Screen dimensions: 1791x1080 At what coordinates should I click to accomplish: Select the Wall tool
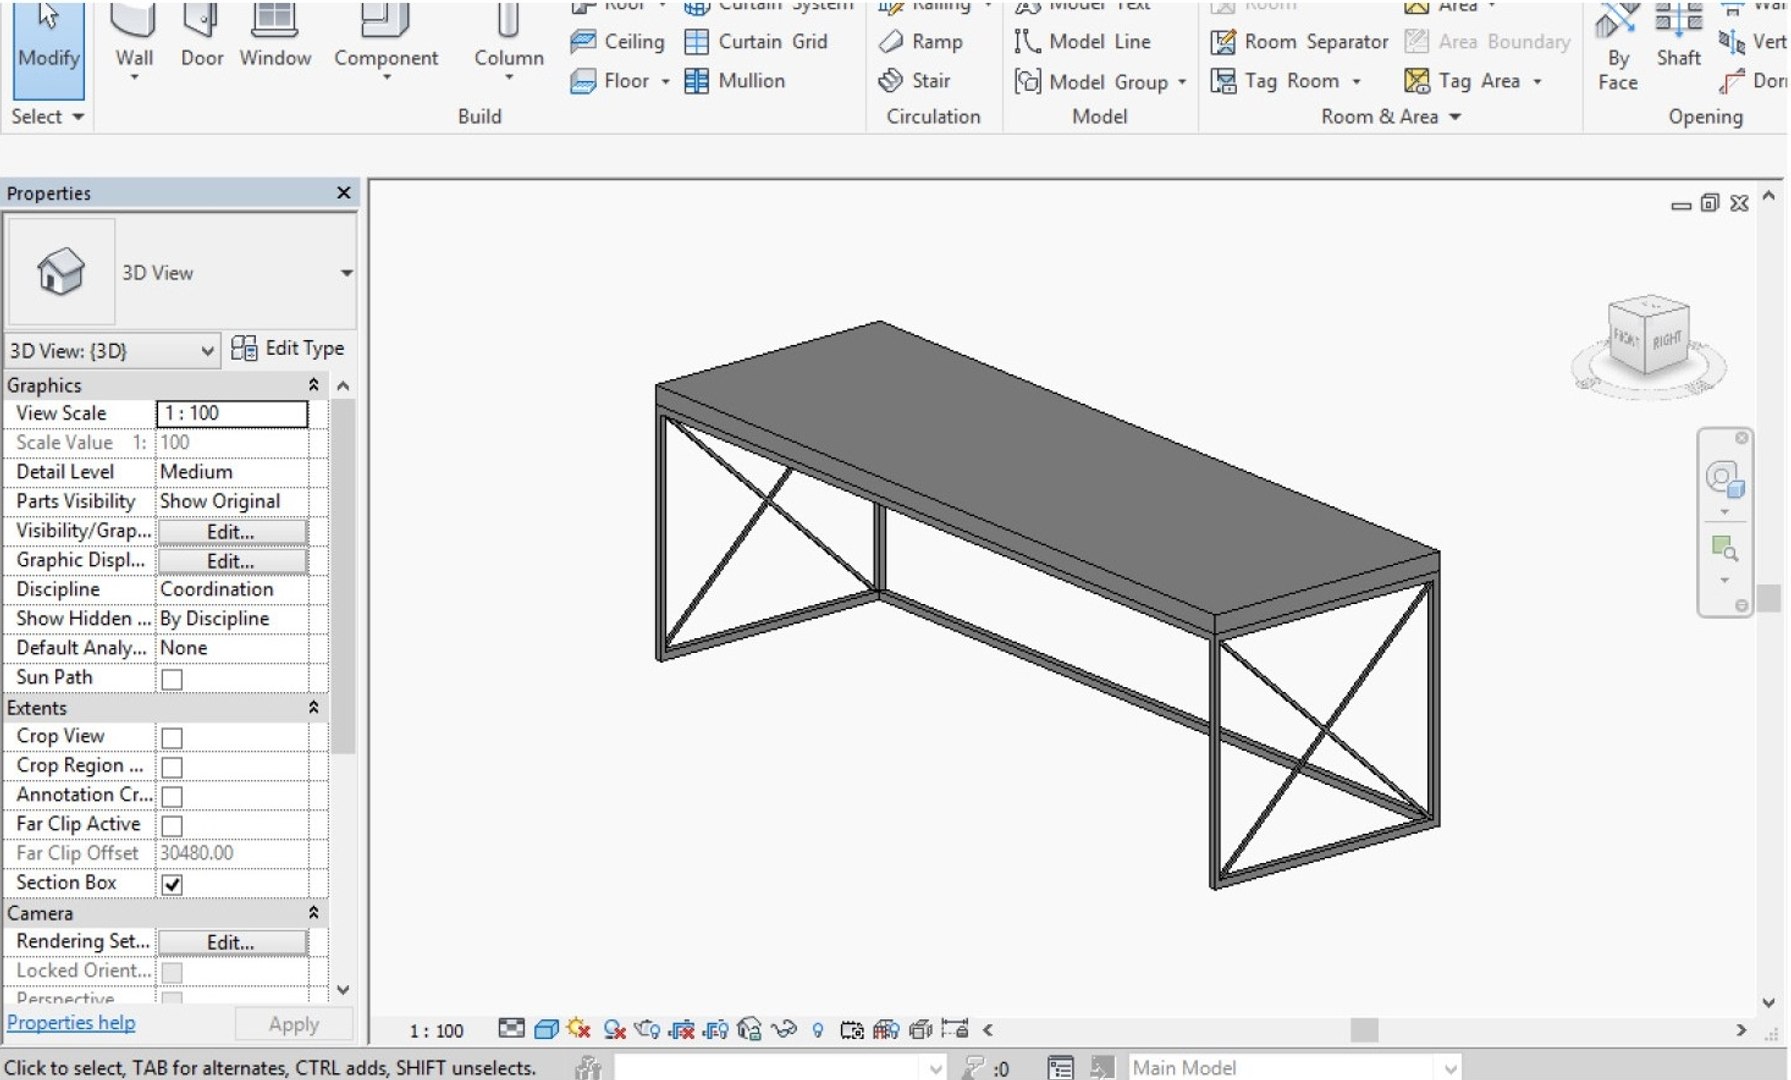coord(134,36)
